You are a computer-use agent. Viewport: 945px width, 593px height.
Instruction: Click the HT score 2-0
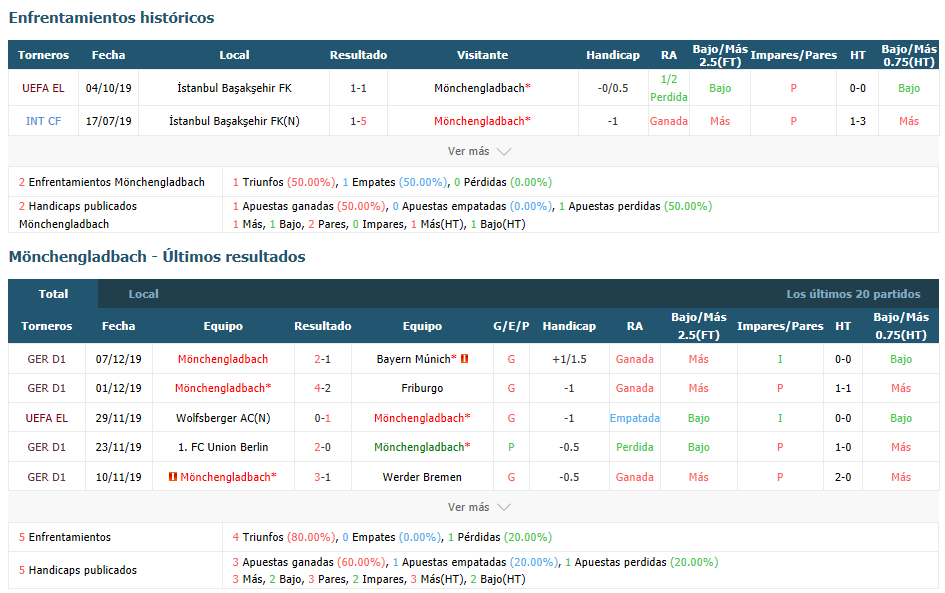tap(843, 477)
